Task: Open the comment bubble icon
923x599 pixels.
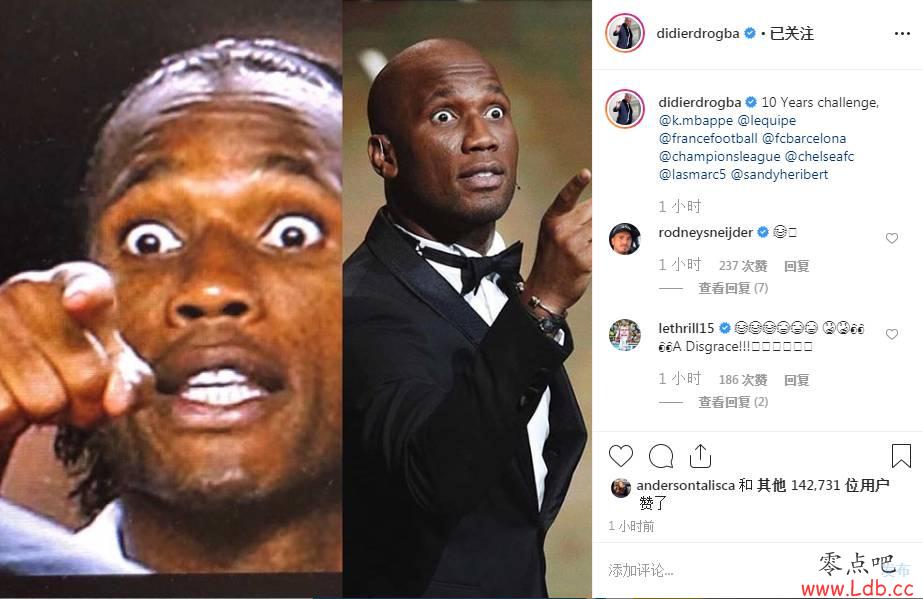Action: [x=660, y=456]
